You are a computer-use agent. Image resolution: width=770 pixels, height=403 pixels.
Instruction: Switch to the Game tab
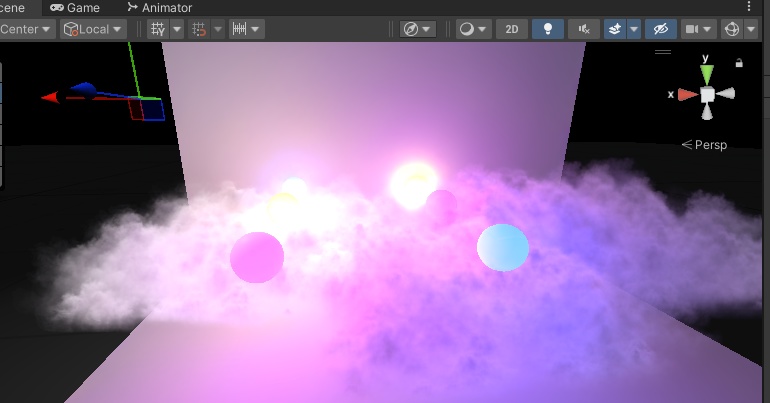[x=75, y=7]
